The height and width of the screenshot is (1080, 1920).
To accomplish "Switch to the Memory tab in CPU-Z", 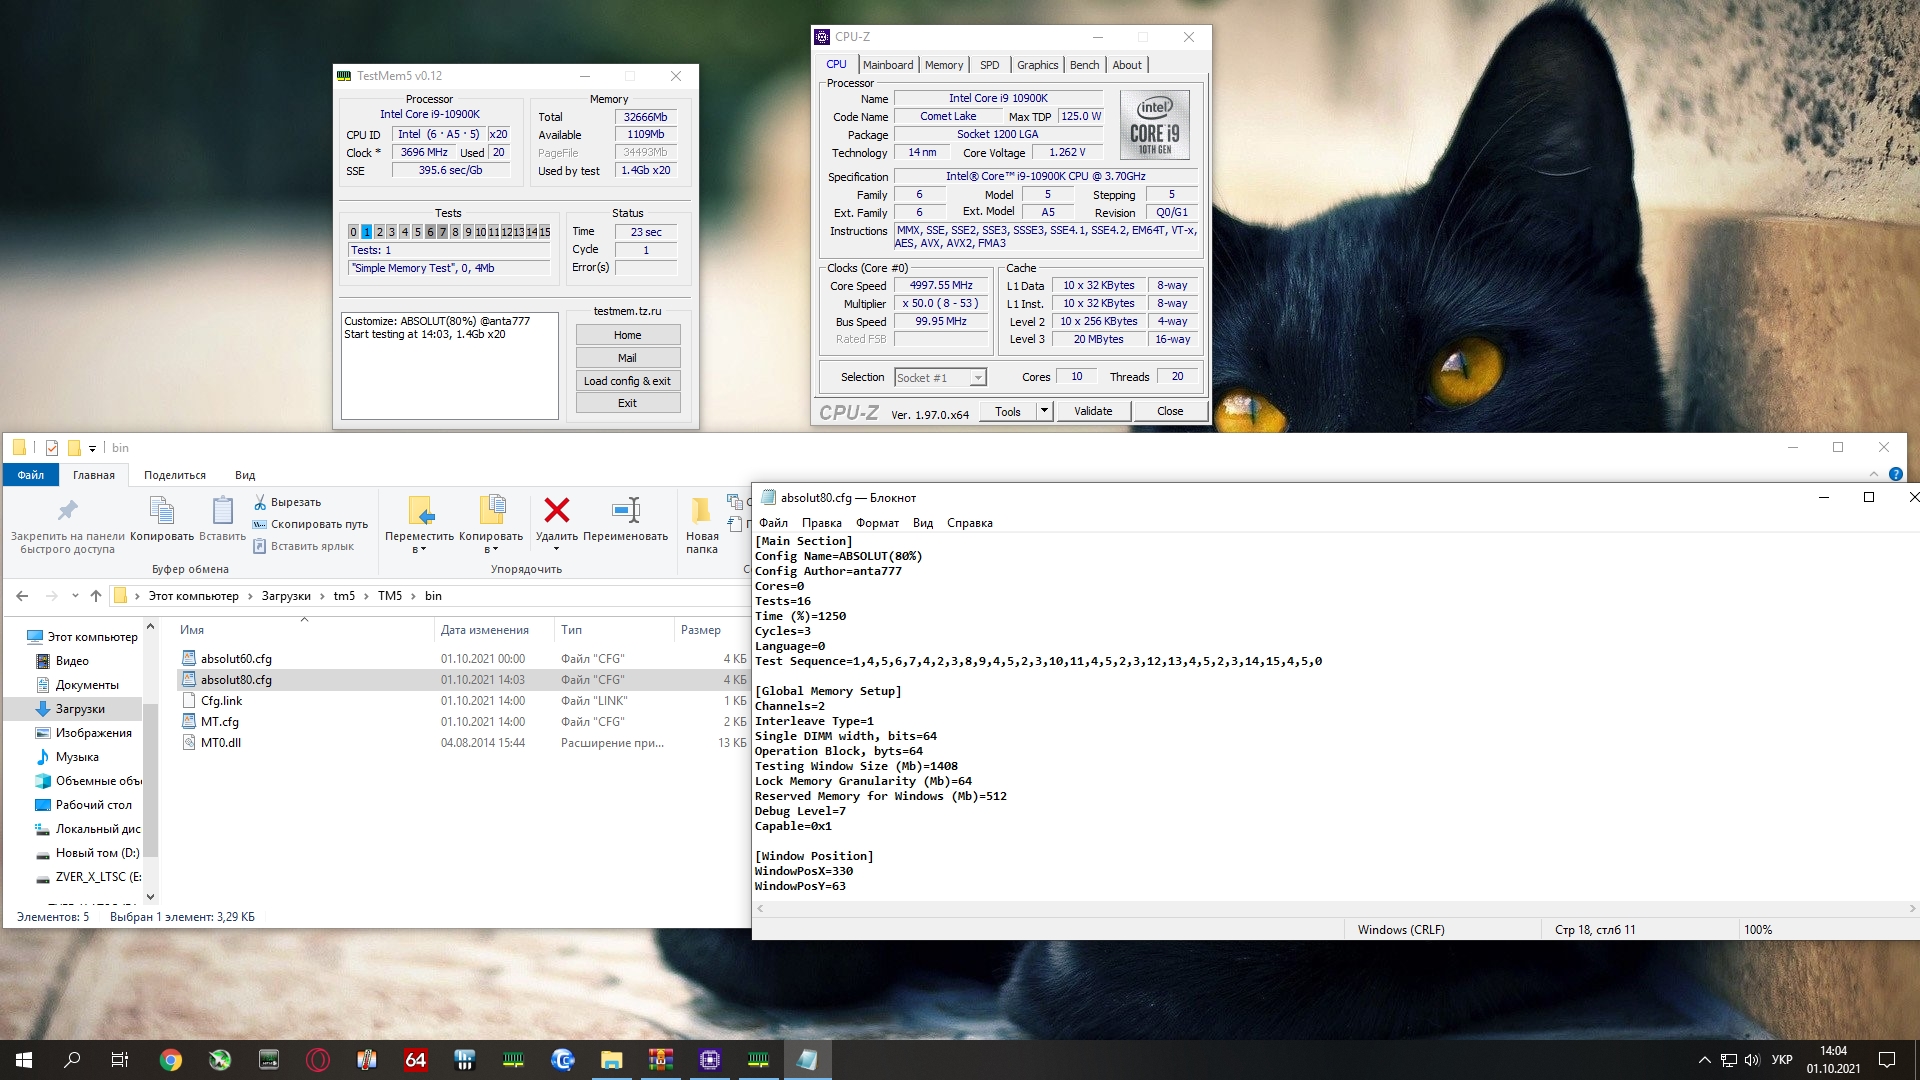I will [x=943, y=65].
